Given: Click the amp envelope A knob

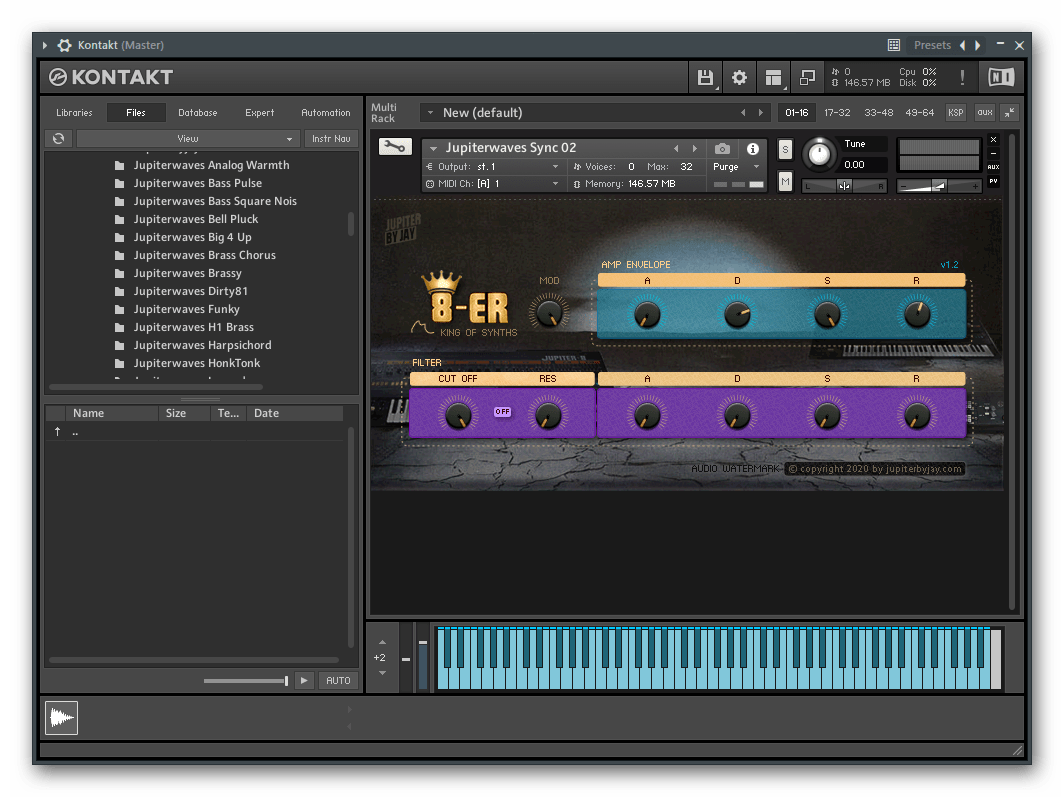Looking at the screenshot, I should [x=647, y=315].
